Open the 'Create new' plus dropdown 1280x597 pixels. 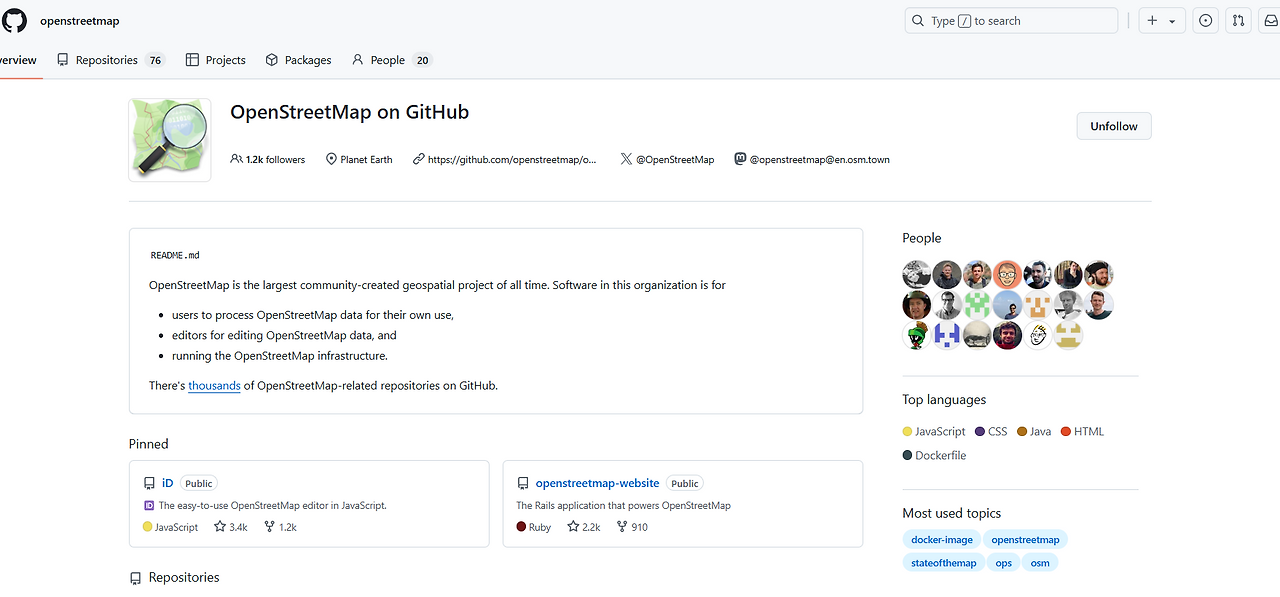[1162, 21]
